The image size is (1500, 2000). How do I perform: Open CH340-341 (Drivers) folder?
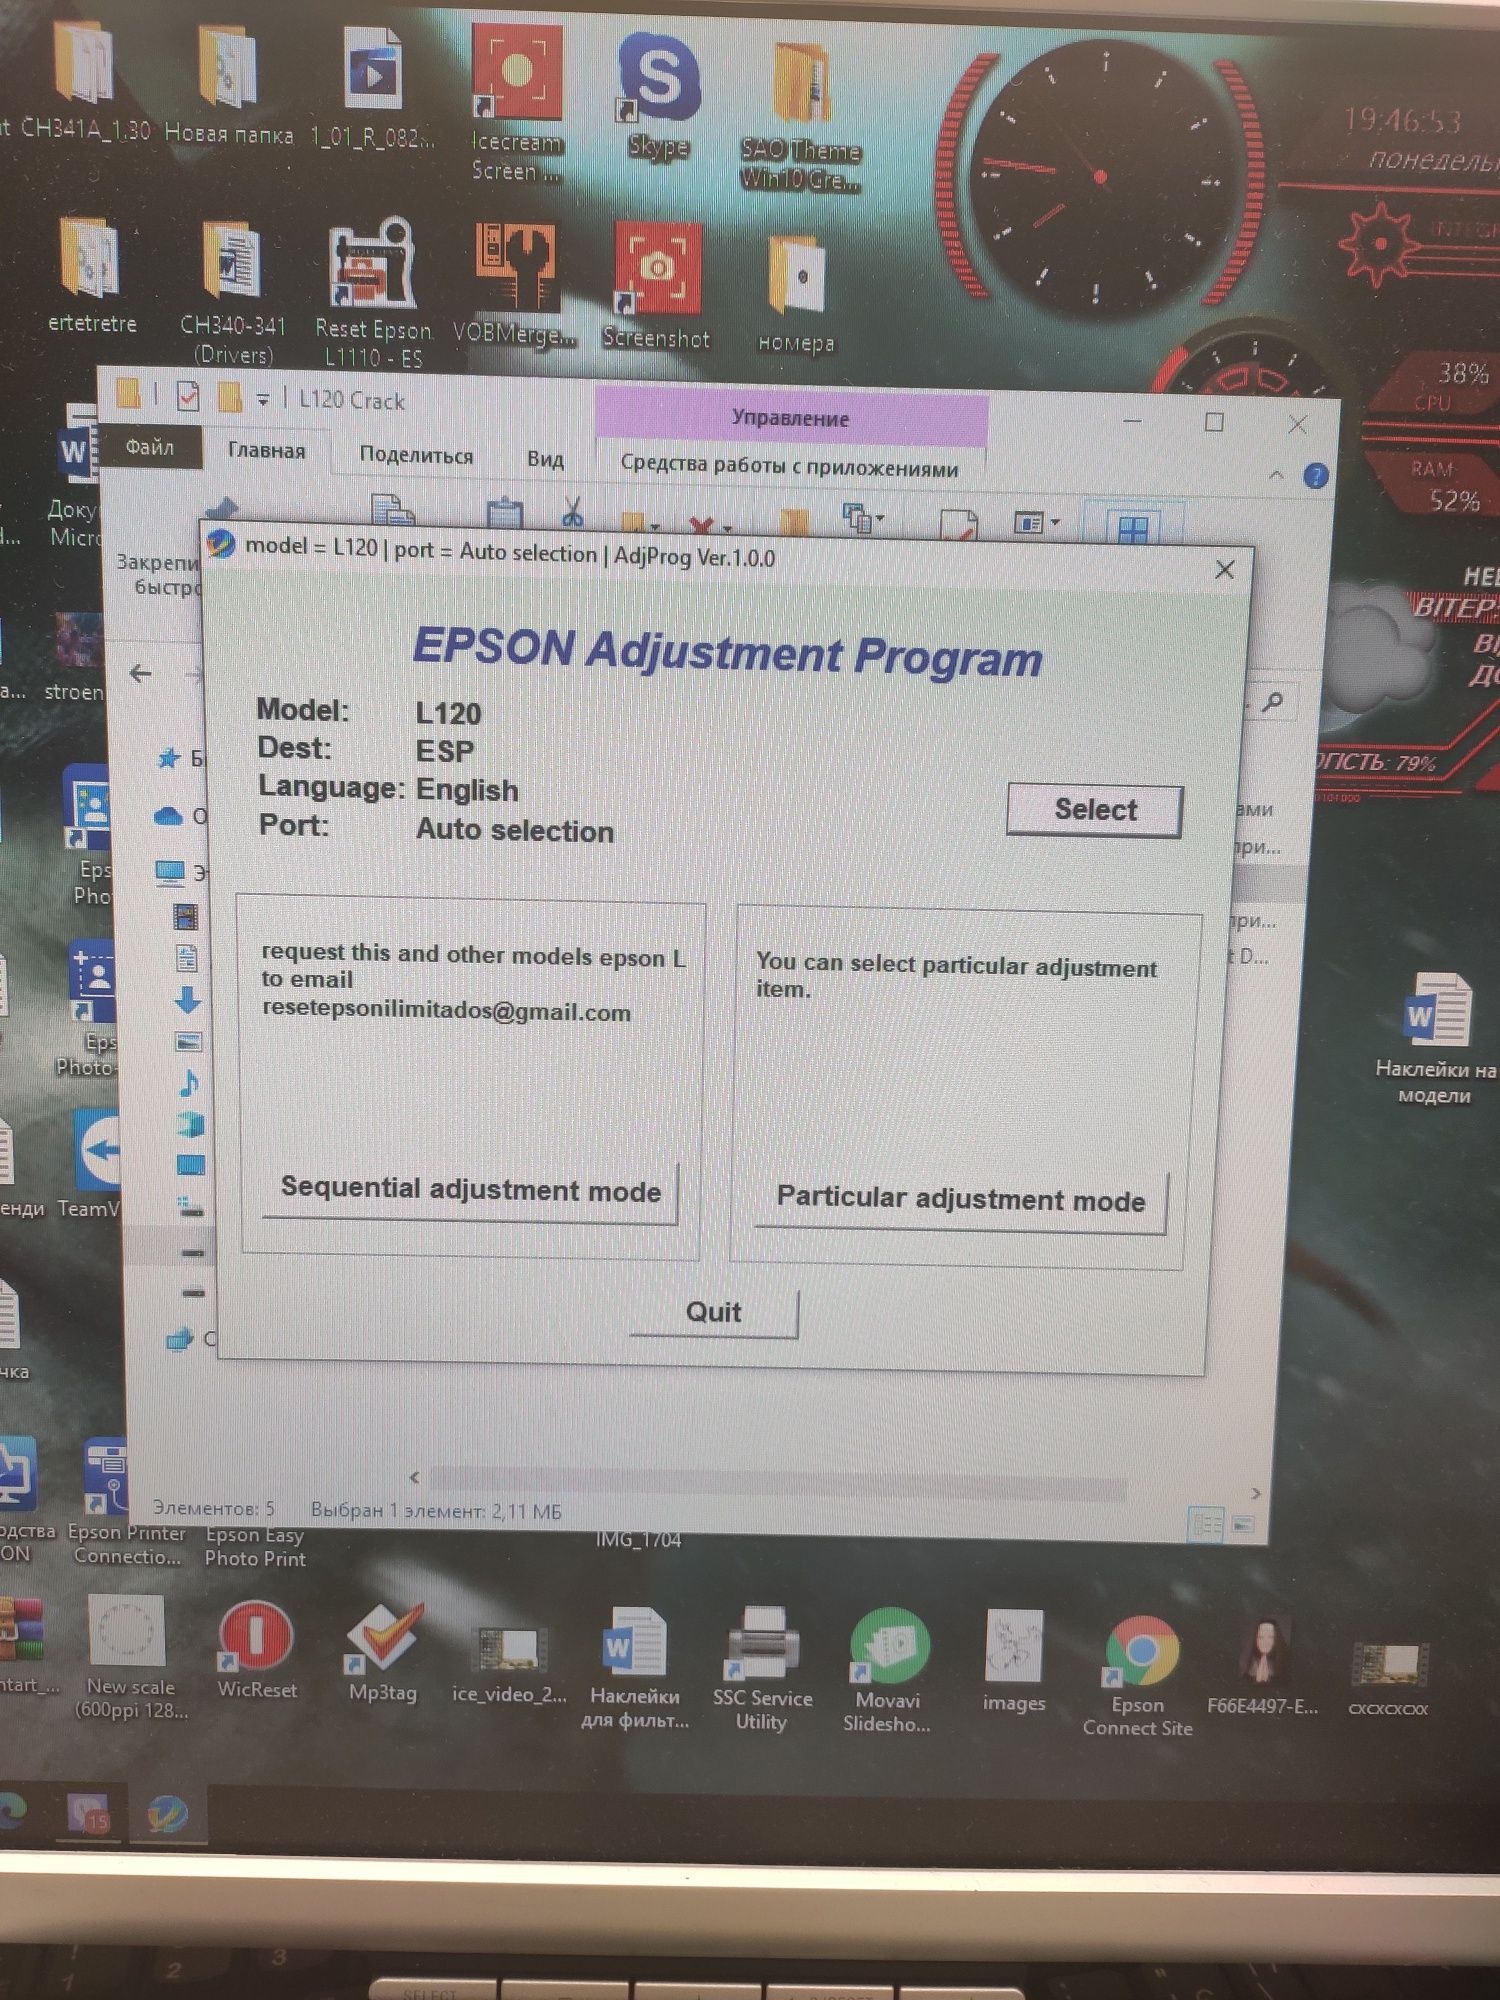[x=232, y=294]
